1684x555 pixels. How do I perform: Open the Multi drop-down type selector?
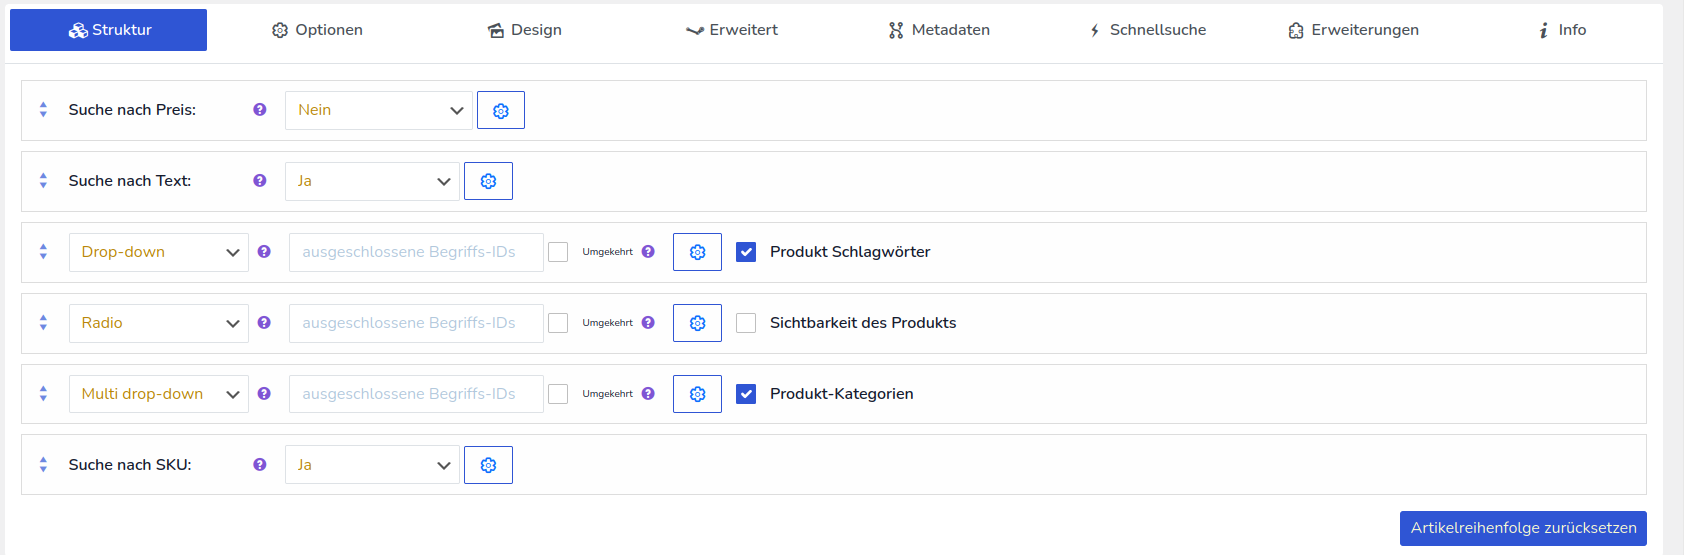pos(158,394)
